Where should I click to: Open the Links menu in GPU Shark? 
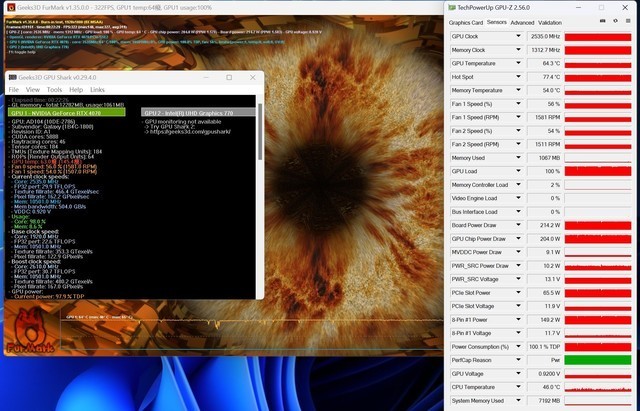coord(98,90)
